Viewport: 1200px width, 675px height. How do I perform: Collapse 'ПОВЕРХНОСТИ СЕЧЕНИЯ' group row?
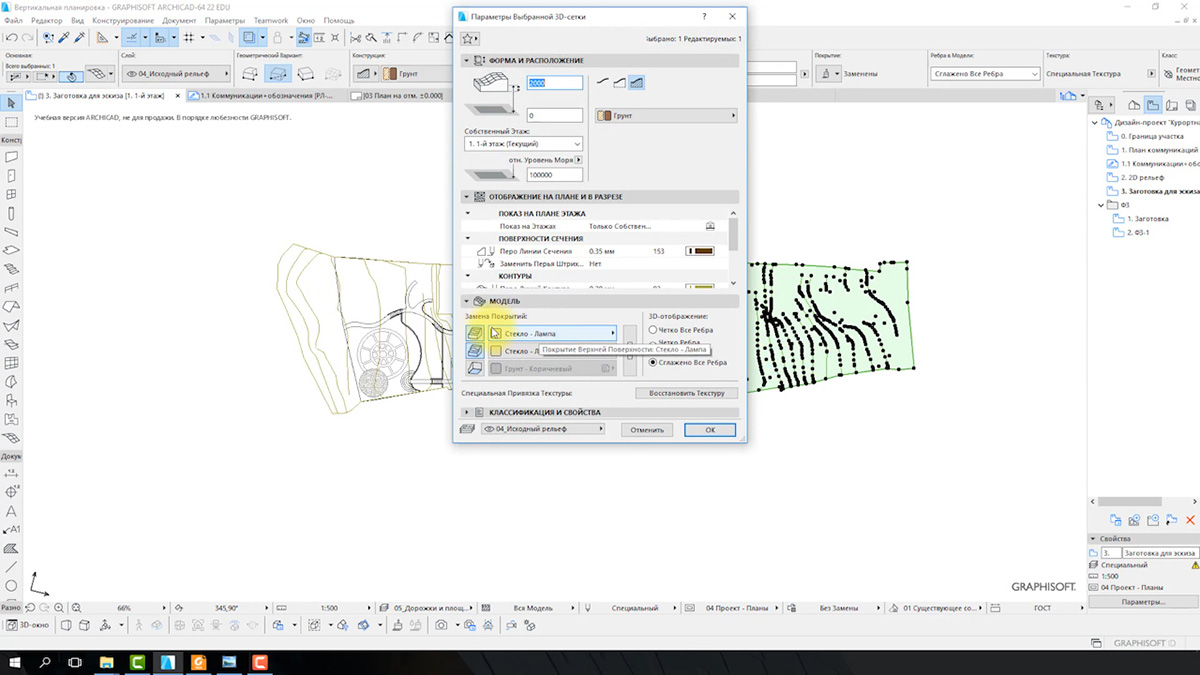click(x=467, y=239)
